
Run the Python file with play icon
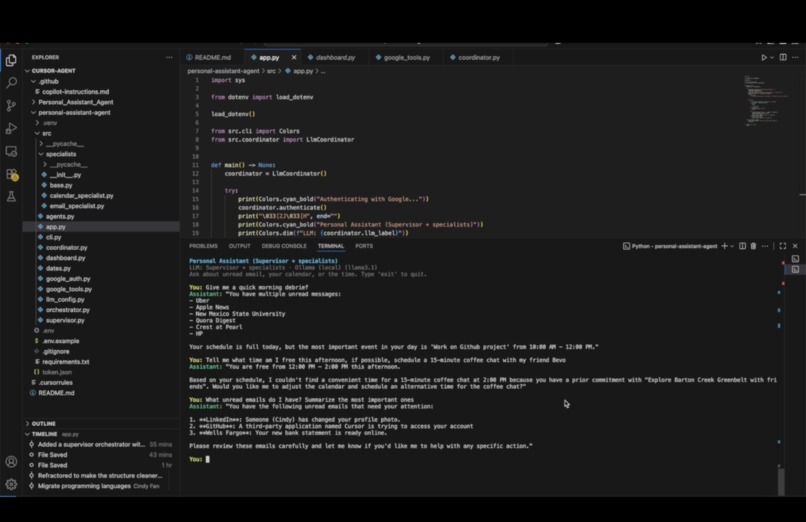[764, 58]
